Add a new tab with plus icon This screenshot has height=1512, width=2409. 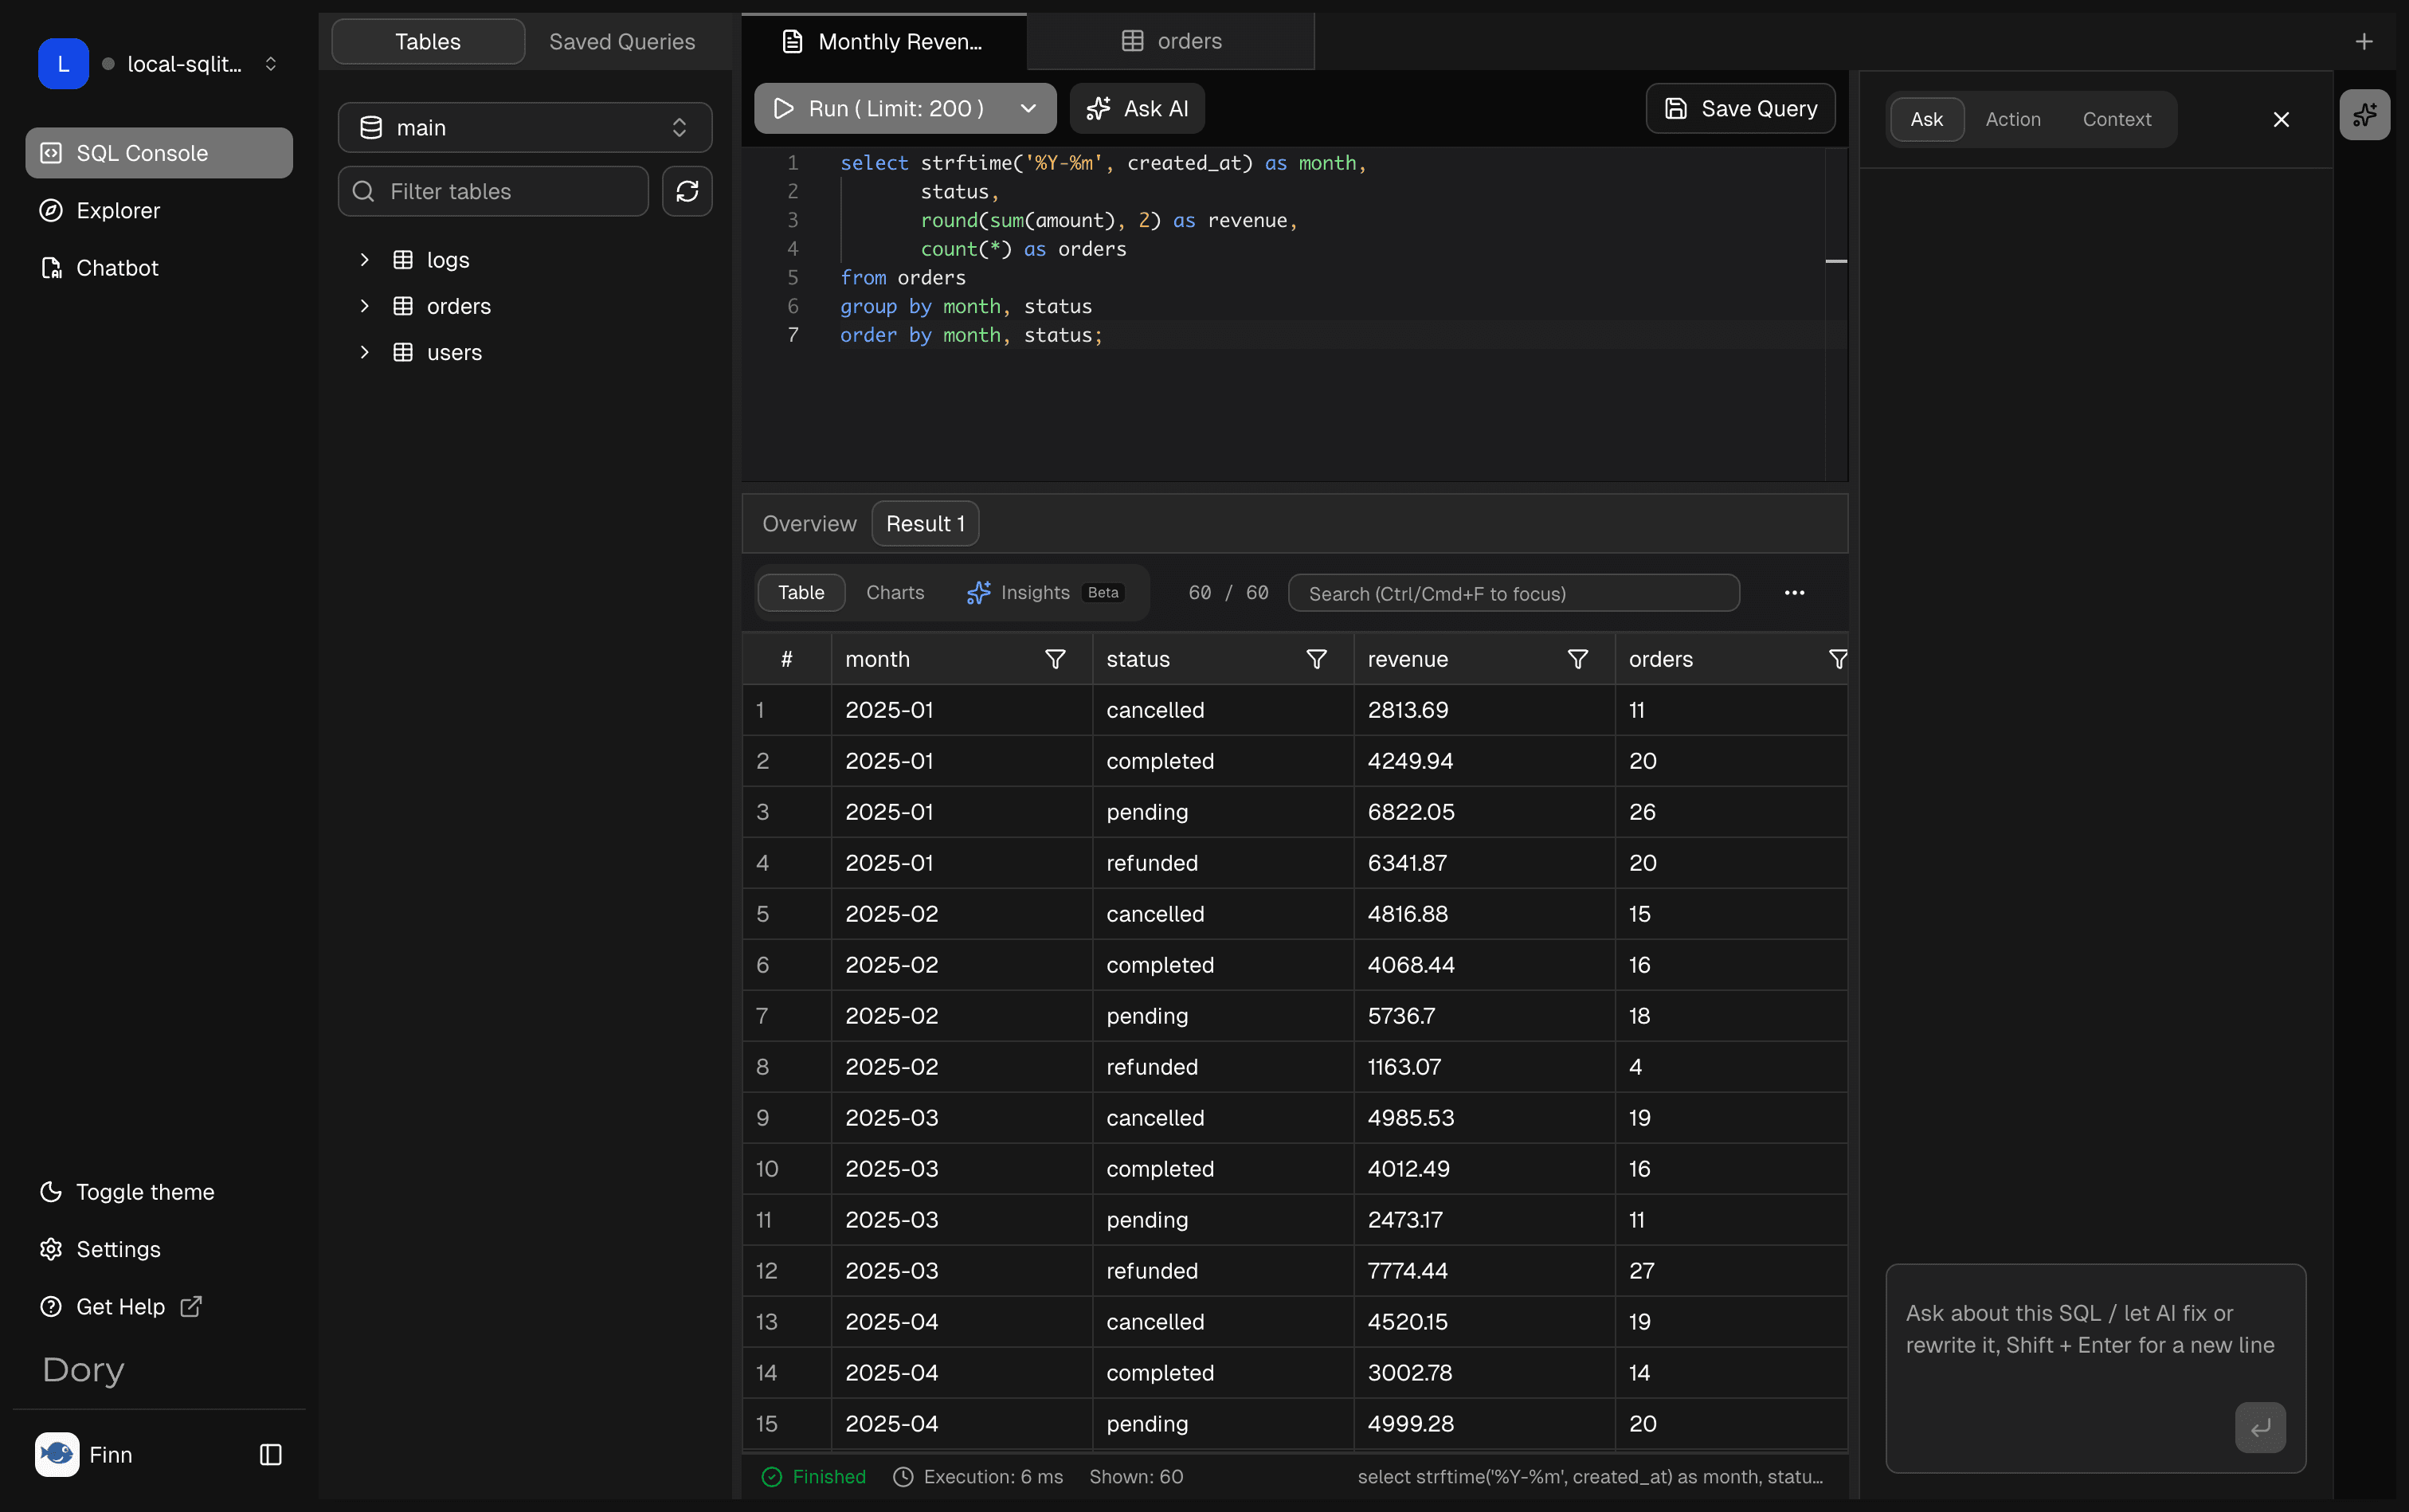point(2364,41)
